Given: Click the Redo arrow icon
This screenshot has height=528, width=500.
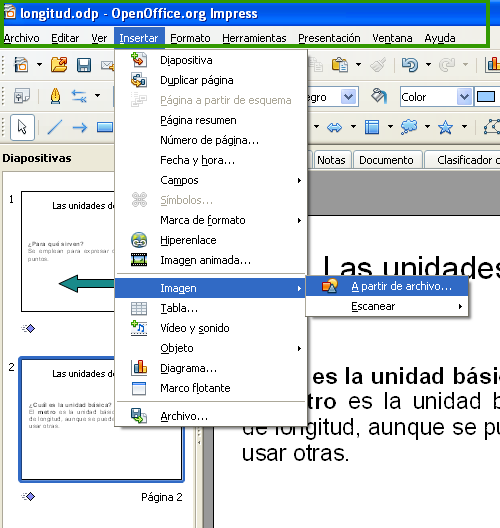Looking at the screenshot, I should (x=447, y=65).
